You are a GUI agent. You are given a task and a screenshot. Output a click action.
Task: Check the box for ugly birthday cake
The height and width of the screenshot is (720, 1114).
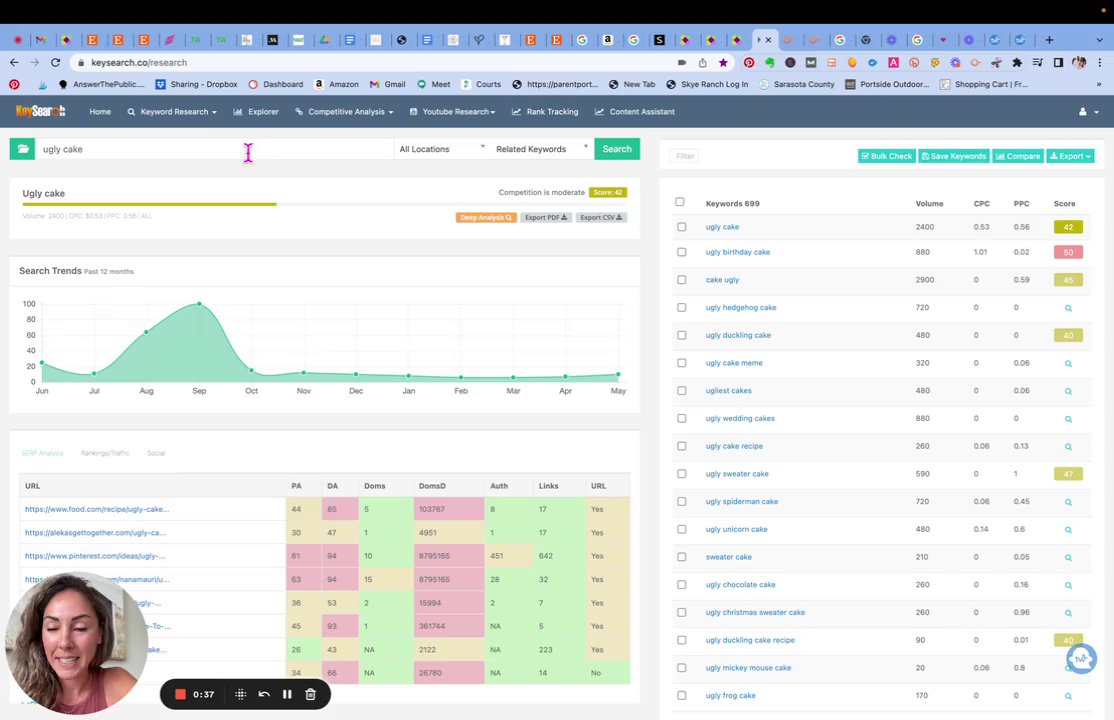pos(682,252)
